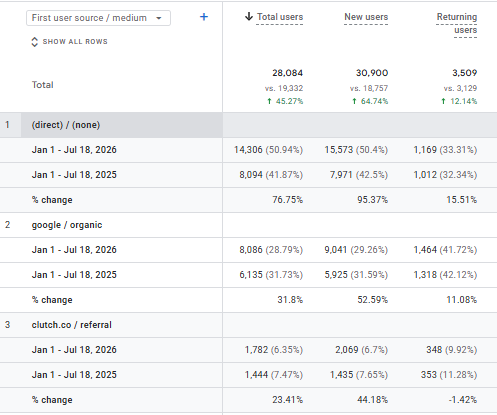Click clutch.co 2025 returning users 353 cell

[x=449, y=375]
